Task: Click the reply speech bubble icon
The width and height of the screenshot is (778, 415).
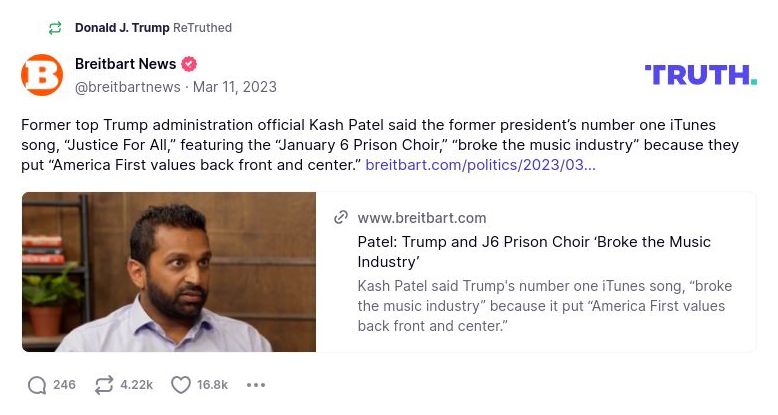Action: pyautogui.click(x=37, y=385)
